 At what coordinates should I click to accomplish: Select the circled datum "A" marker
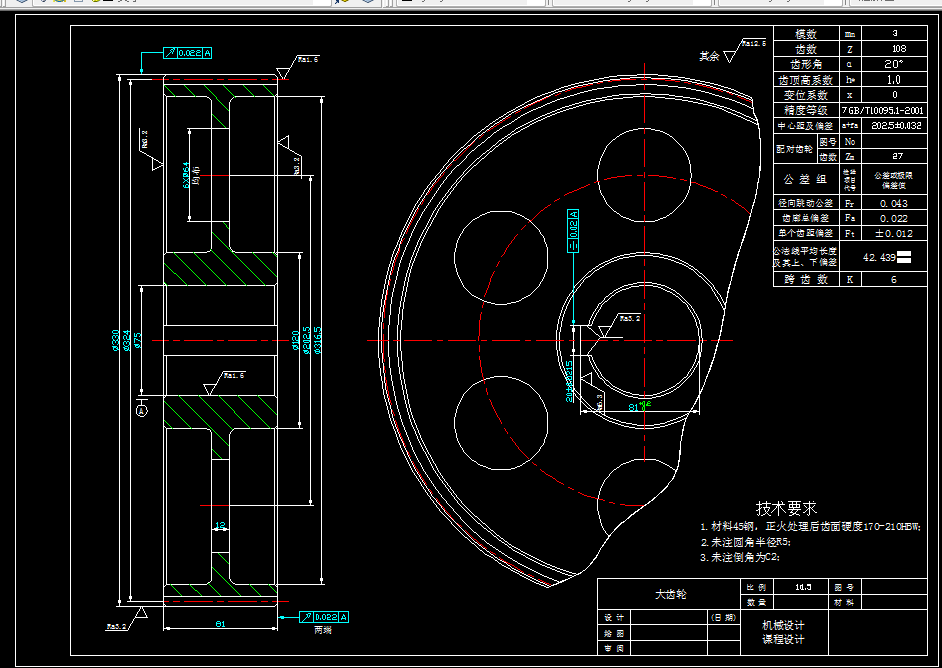point(142,411)
